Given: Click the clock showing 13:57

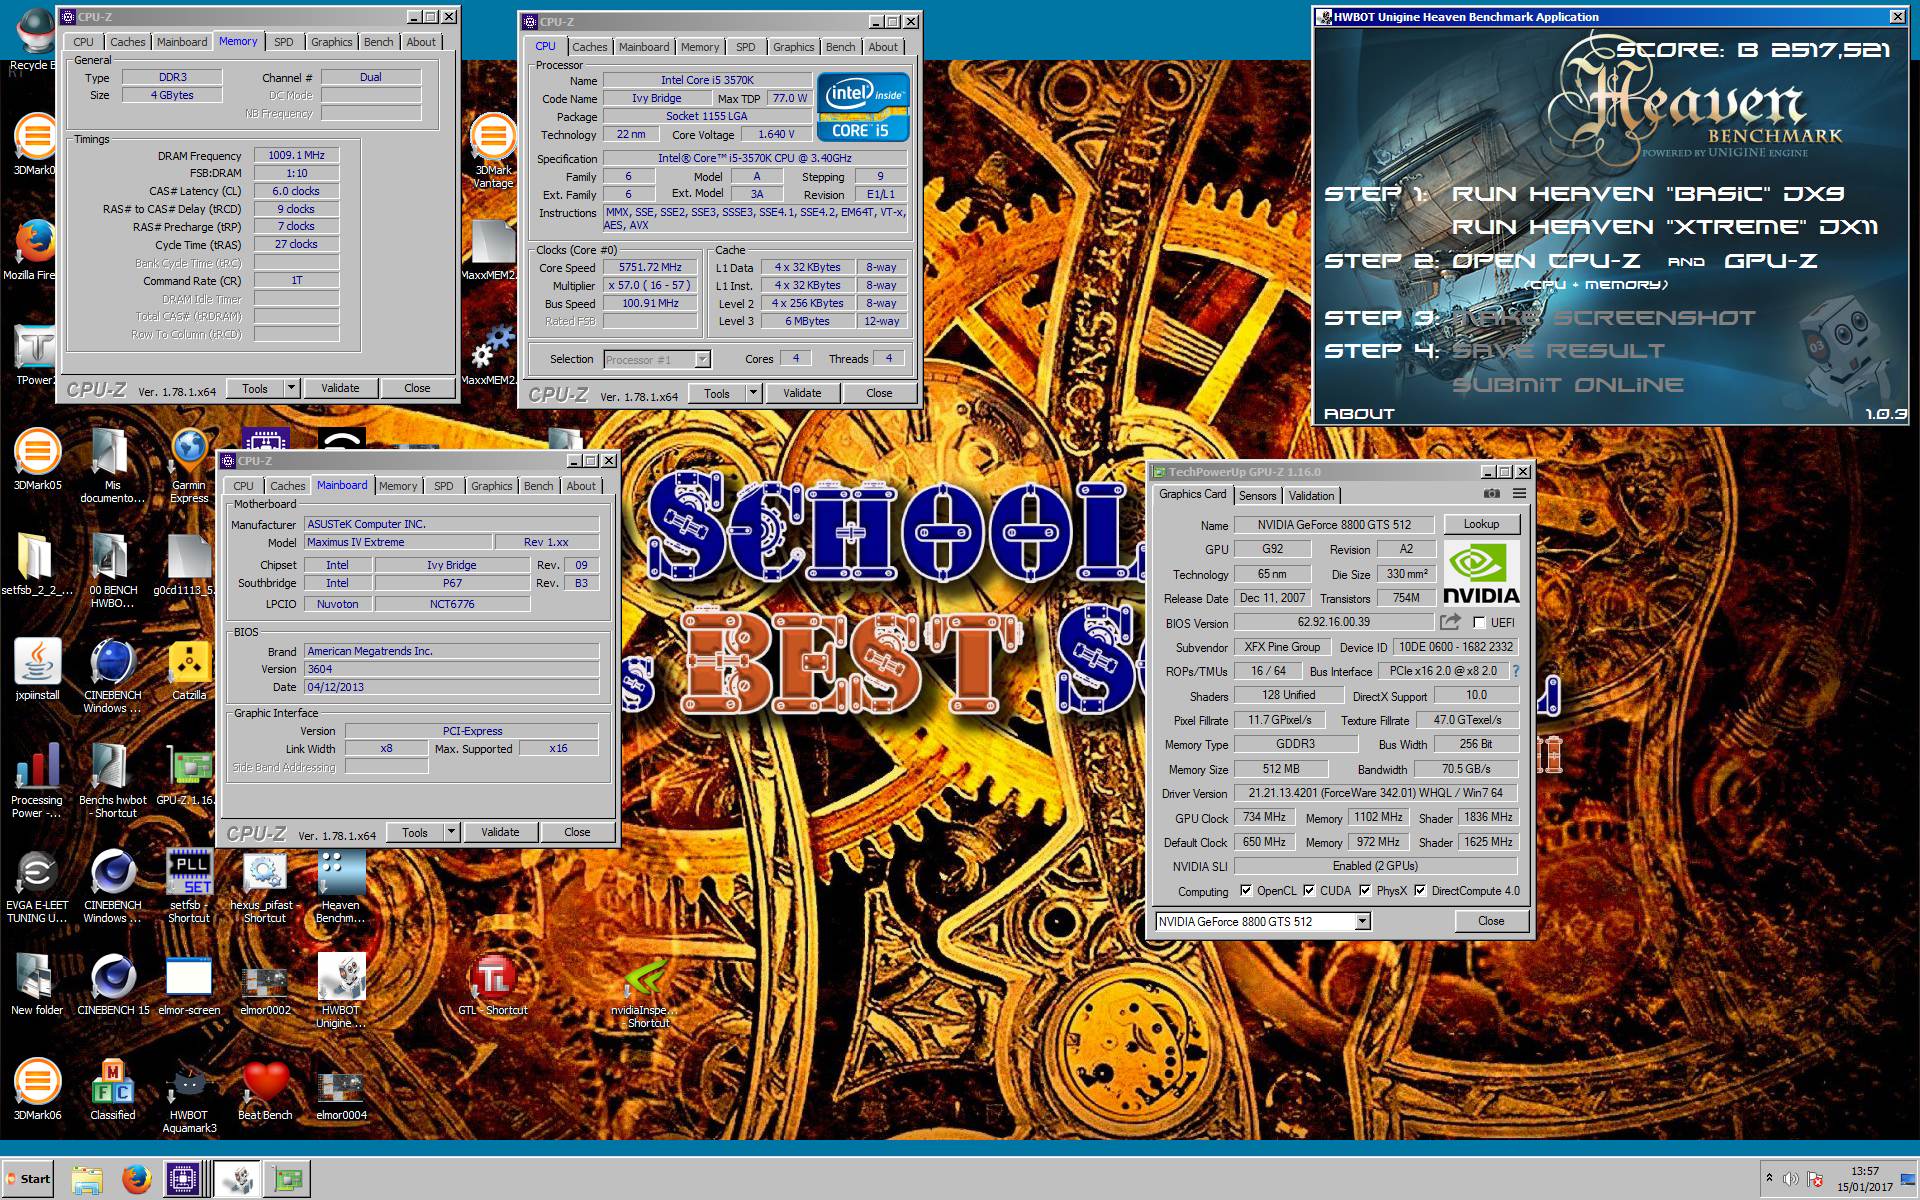Looking at the screenshot, I should coord(1864,1171).
